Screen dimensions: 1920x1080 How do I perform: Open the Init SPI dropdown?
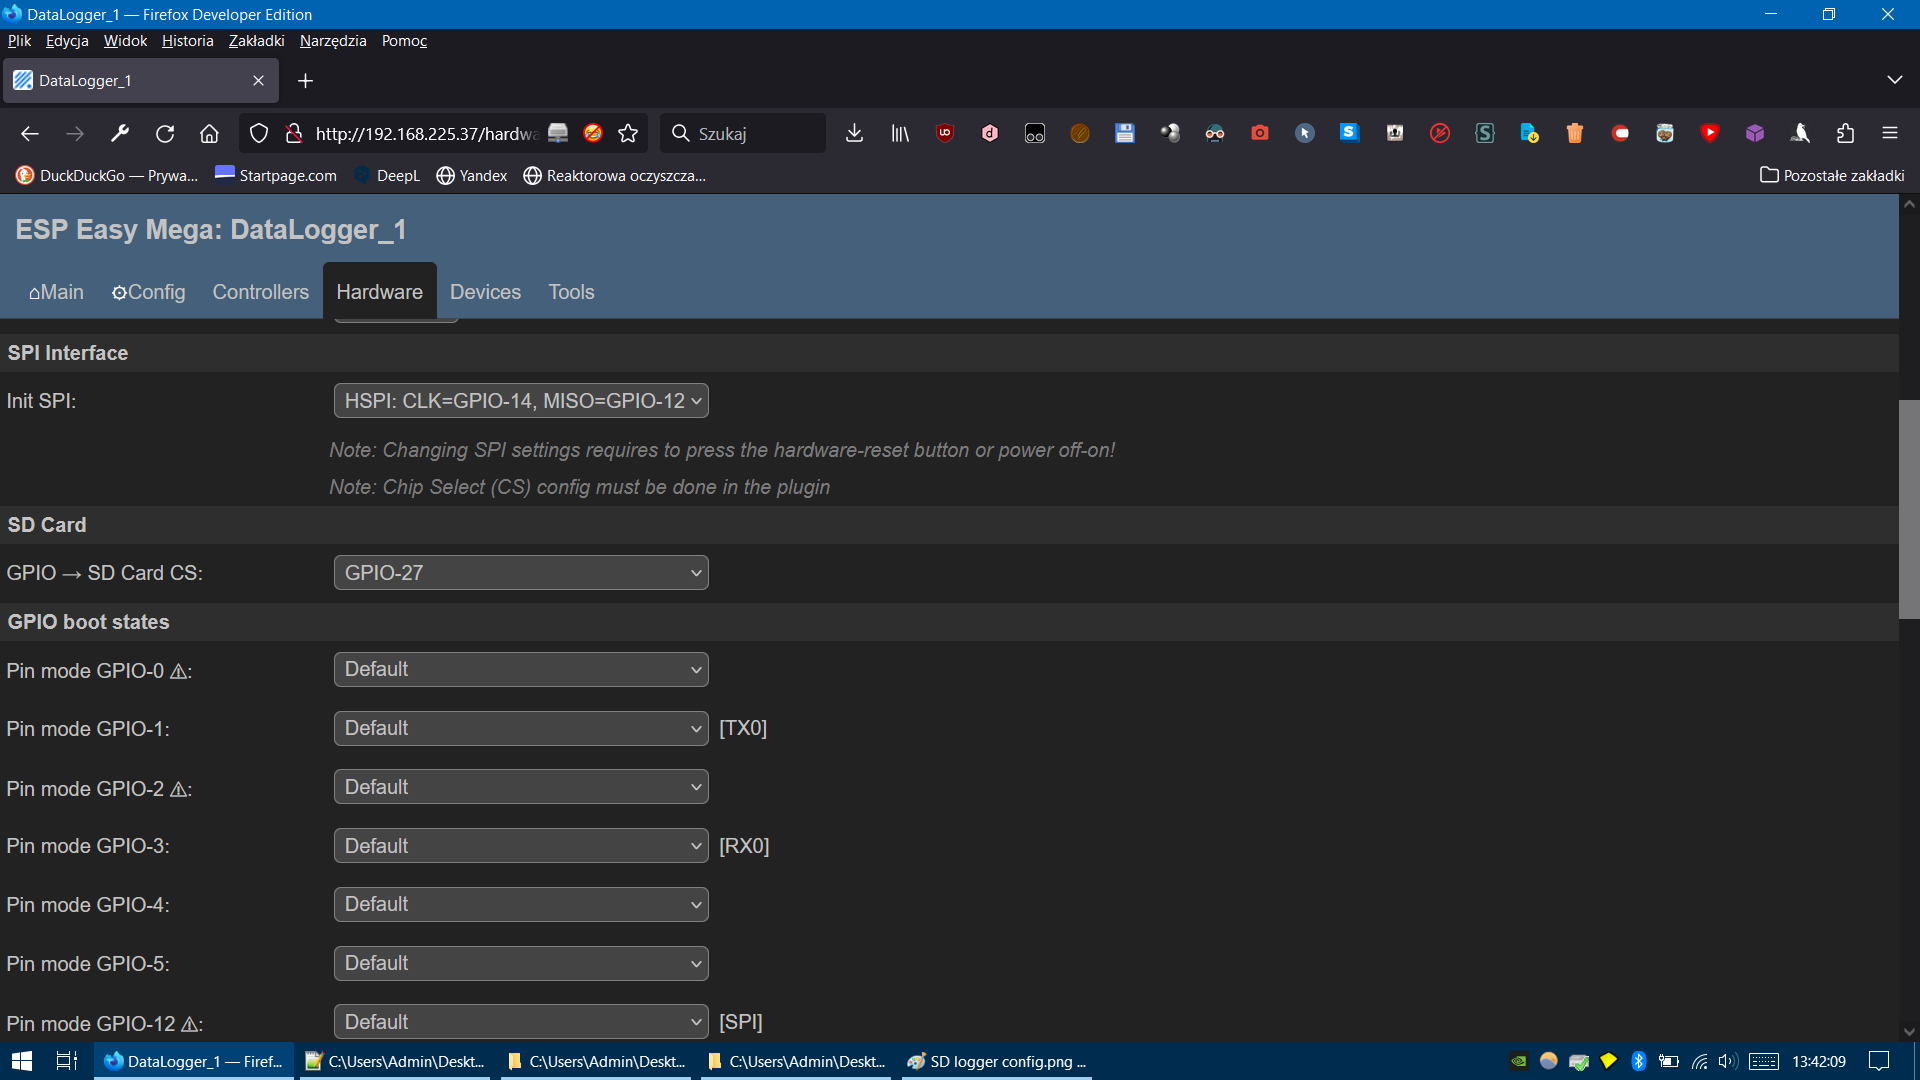pos(520,400)
